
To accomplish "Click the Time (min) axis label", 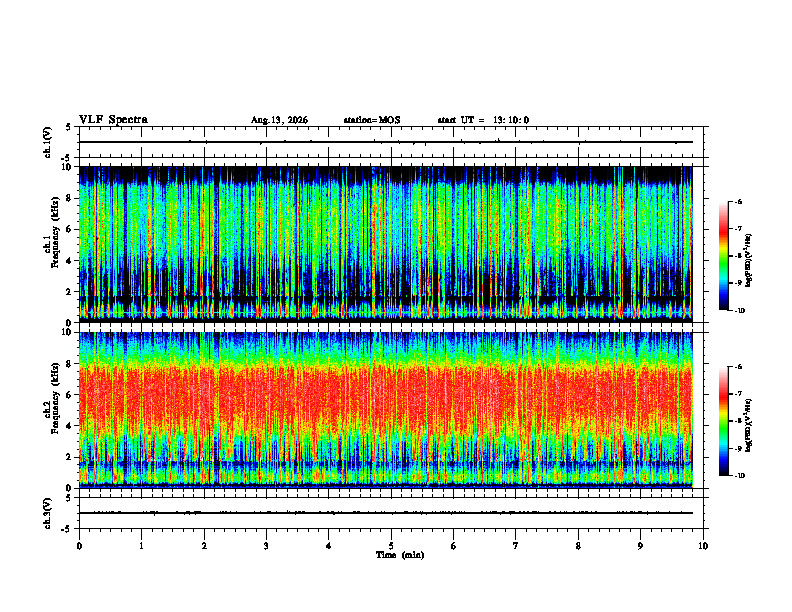I will pos(400,555).
